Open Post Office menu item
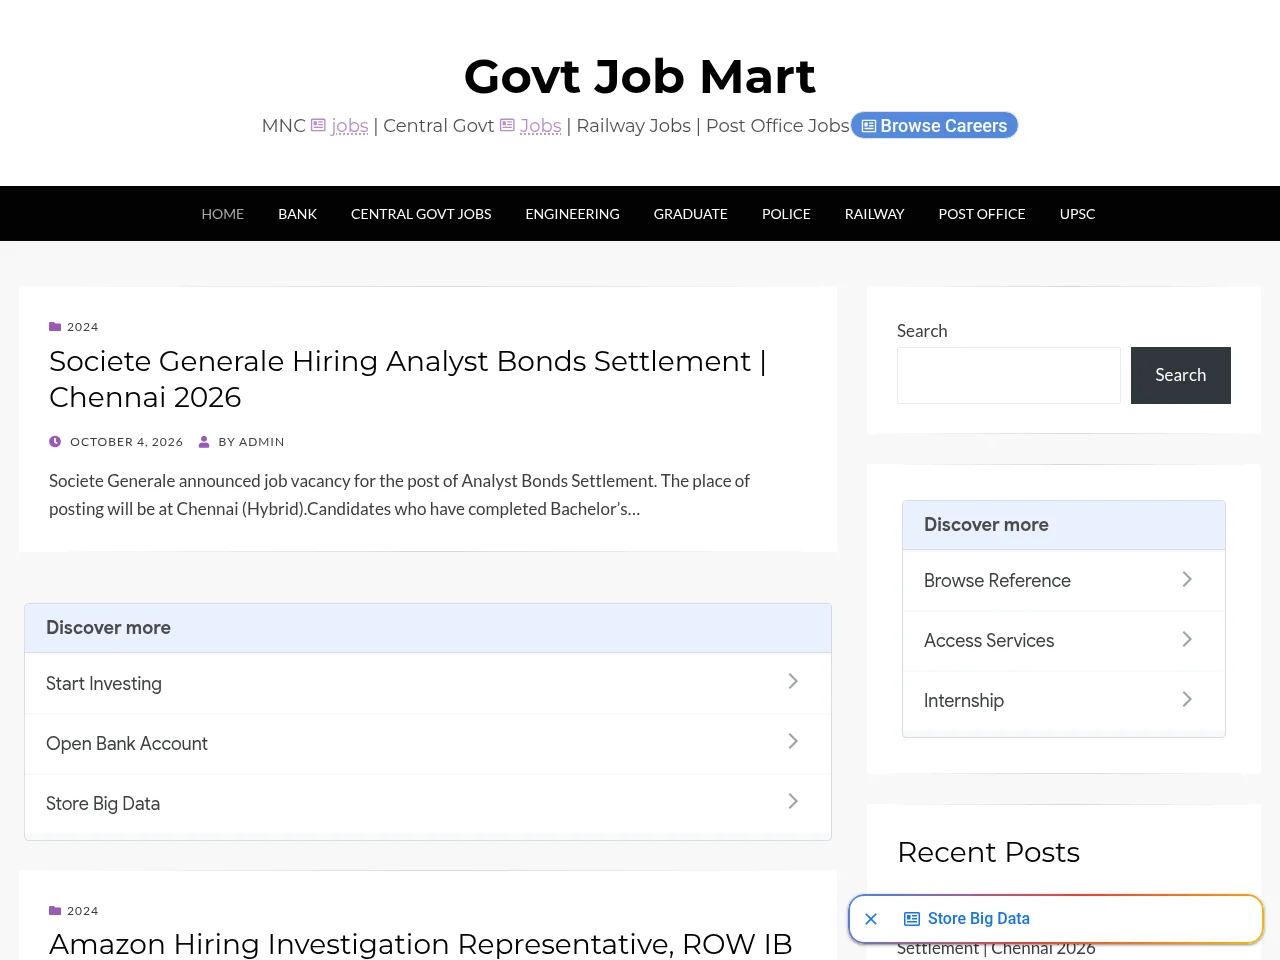 tap(982, 214)
